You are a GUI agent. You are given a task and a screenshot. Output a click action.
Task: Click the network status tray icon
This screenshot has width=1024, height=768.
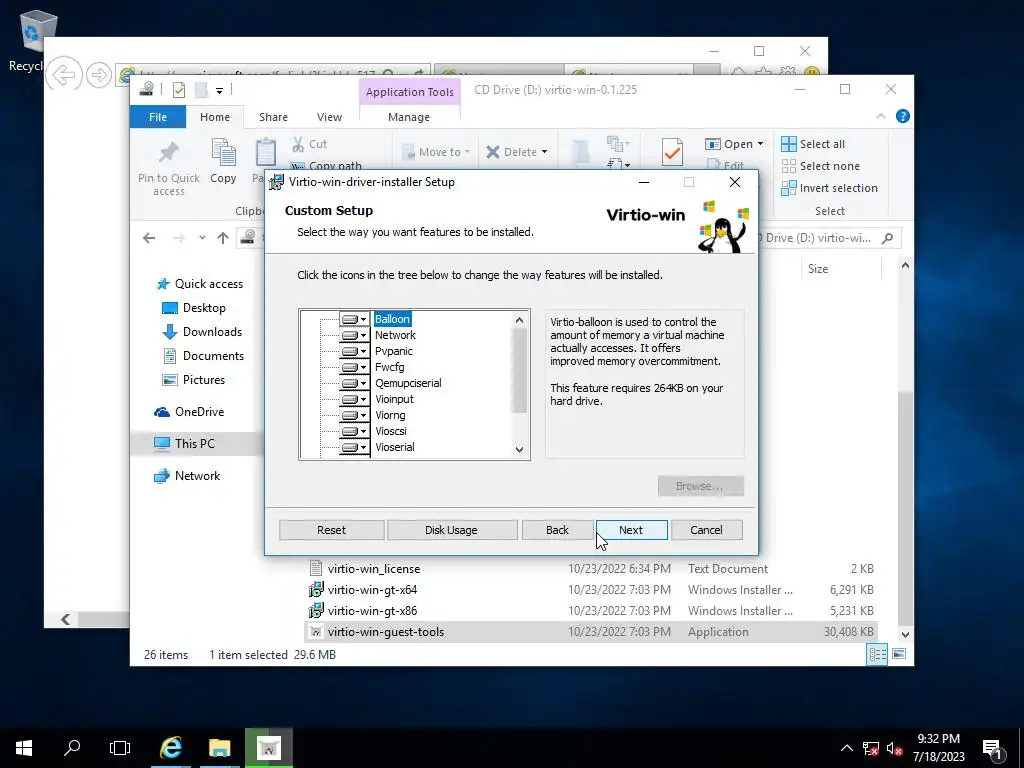871,748
